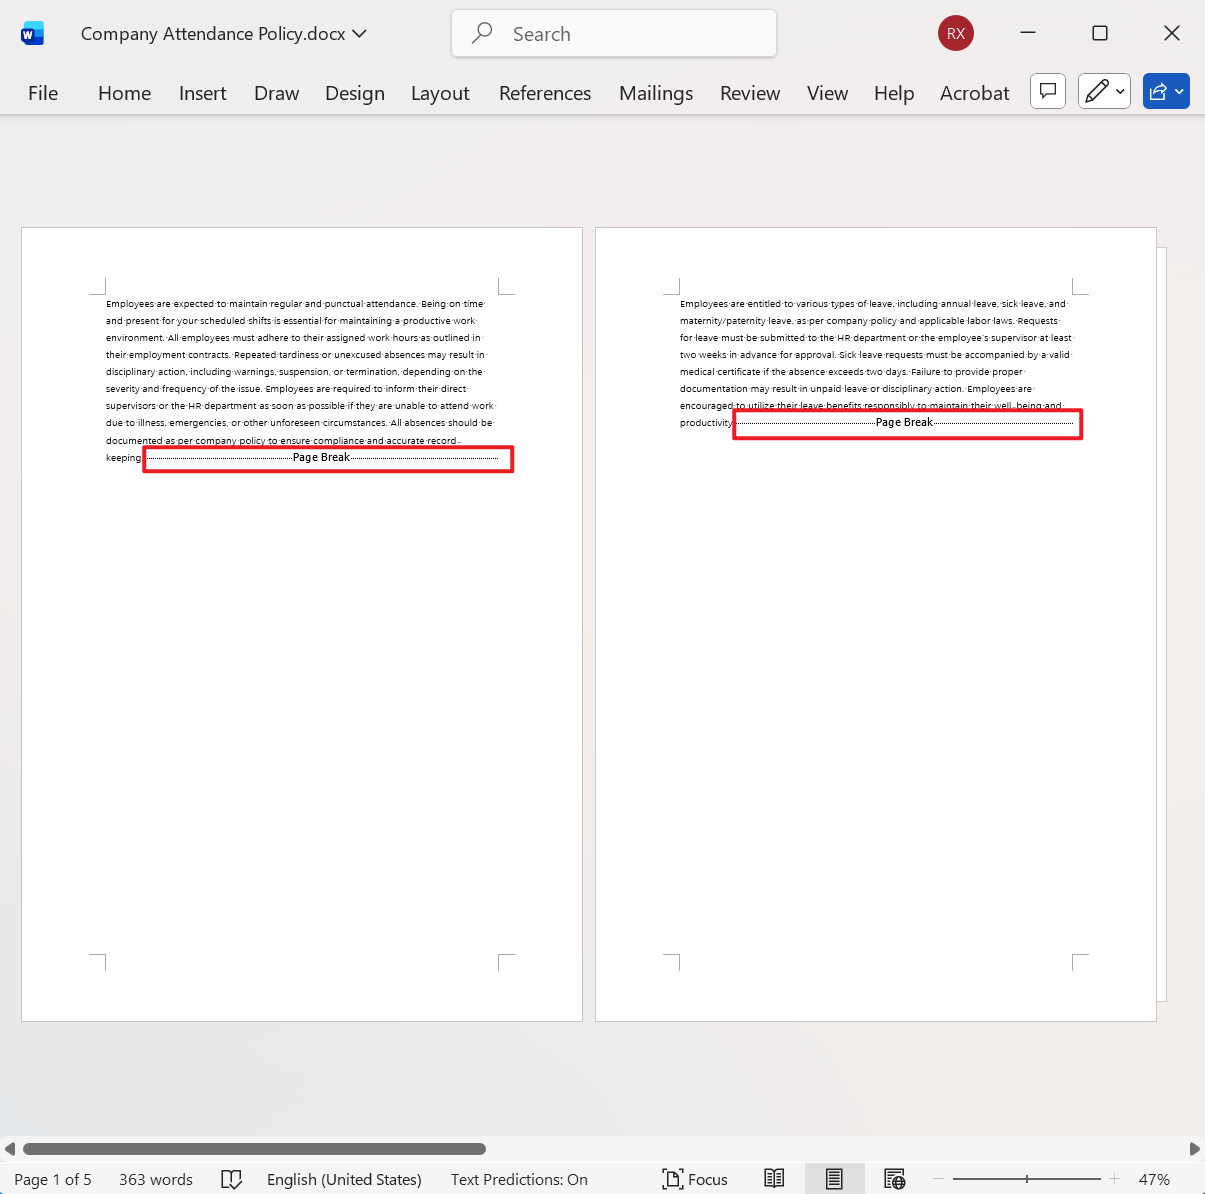Toggle Text Predictions setting
Image resolution: width=1205 pixels, height=1194 pixels.
coord(519,1179)
